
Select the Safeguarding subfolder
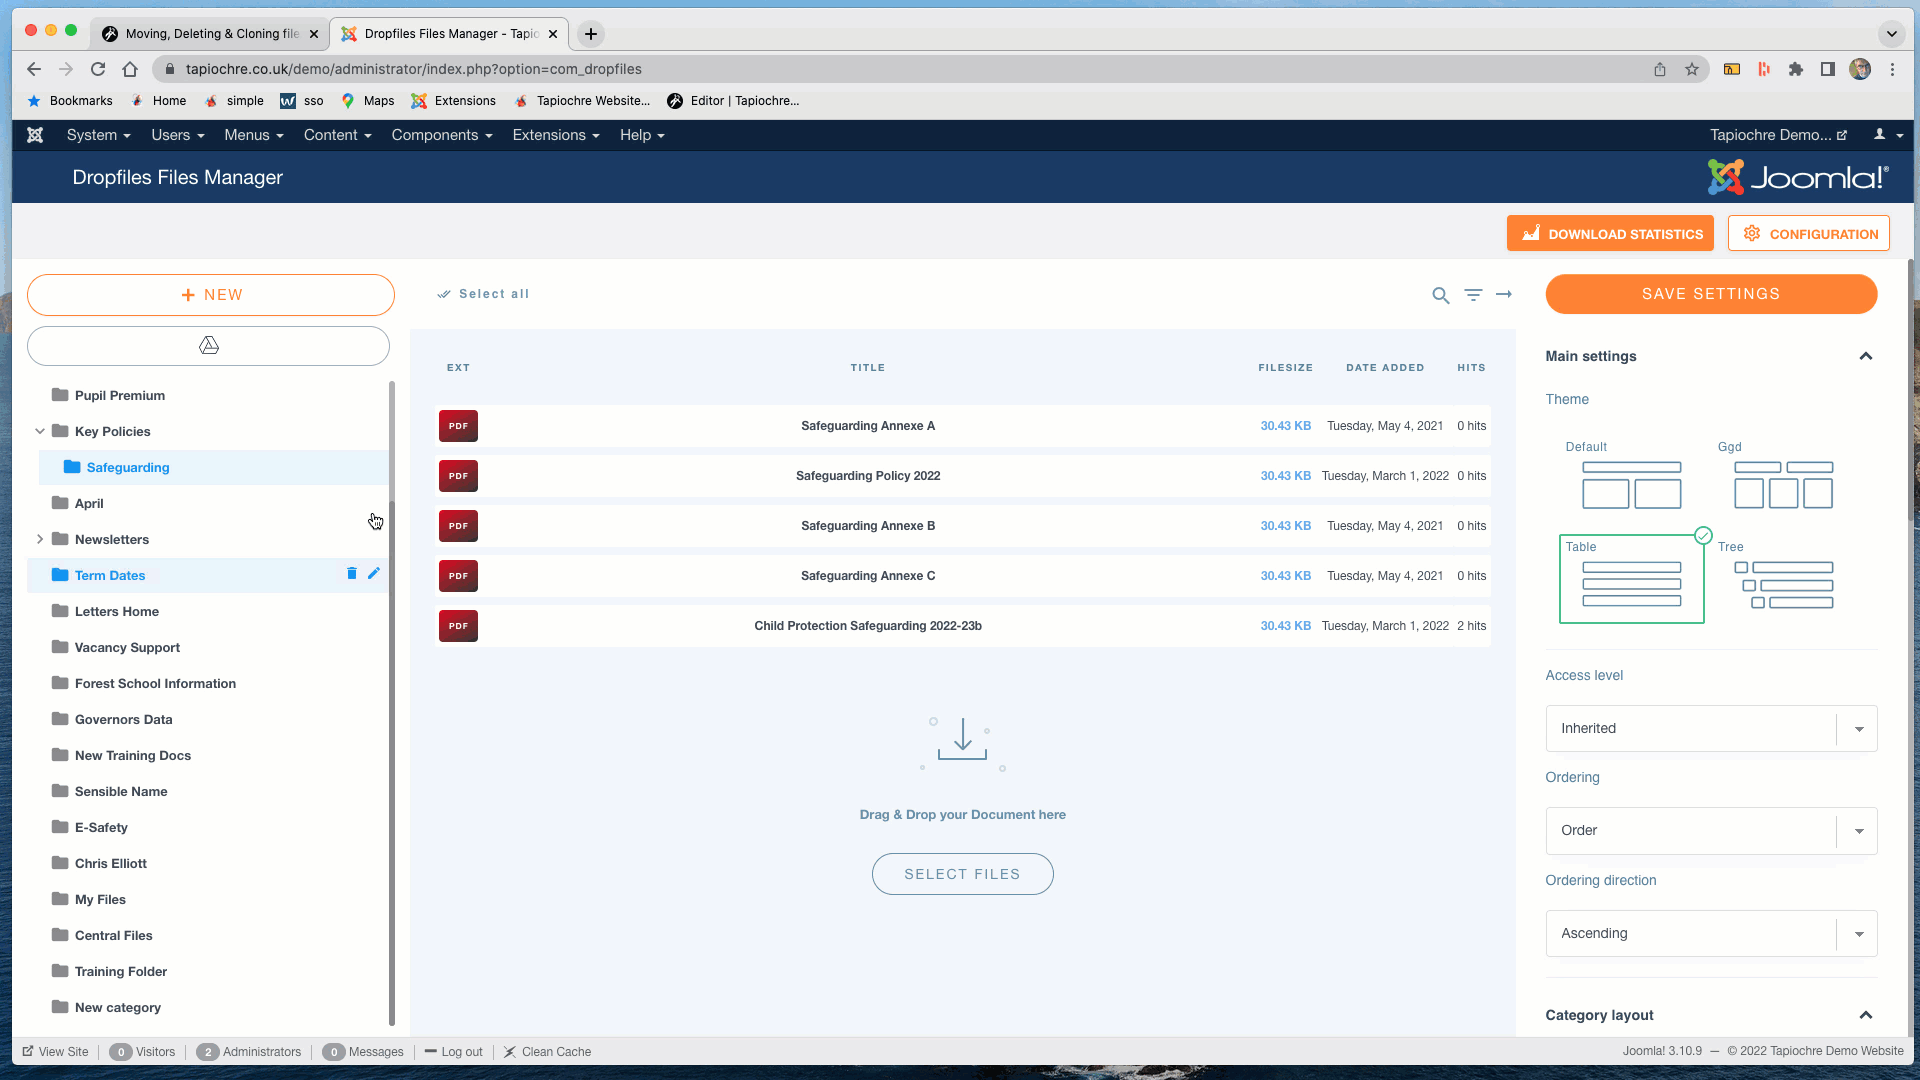pyautogui.click(x=128, y=468)
